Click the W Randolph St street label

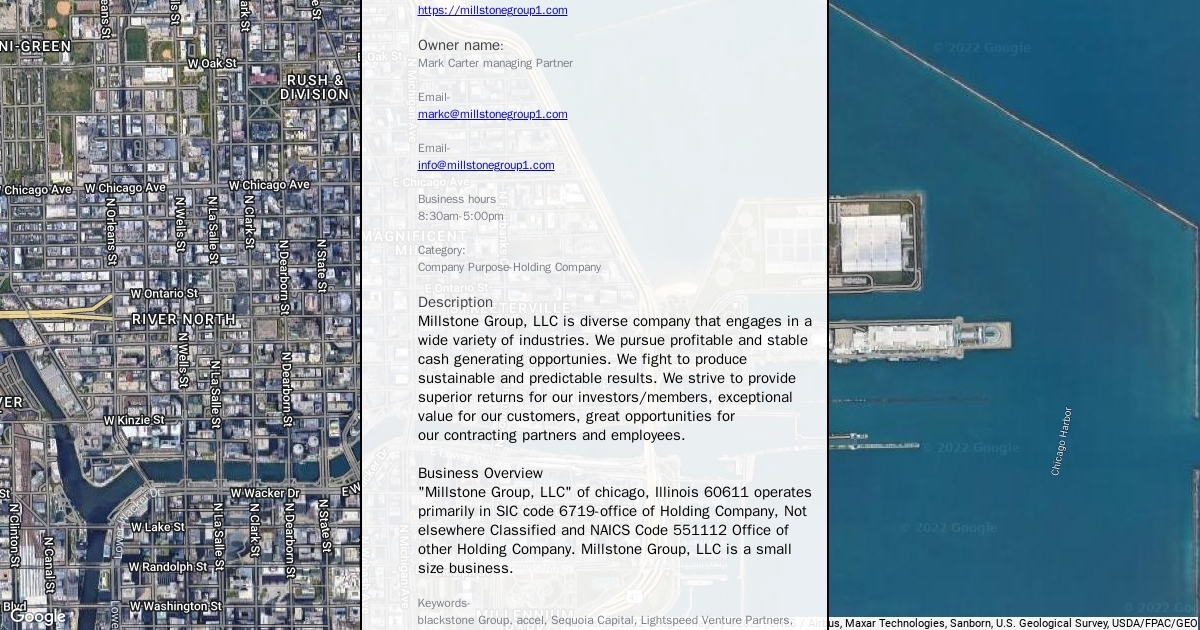pos(168,567)
